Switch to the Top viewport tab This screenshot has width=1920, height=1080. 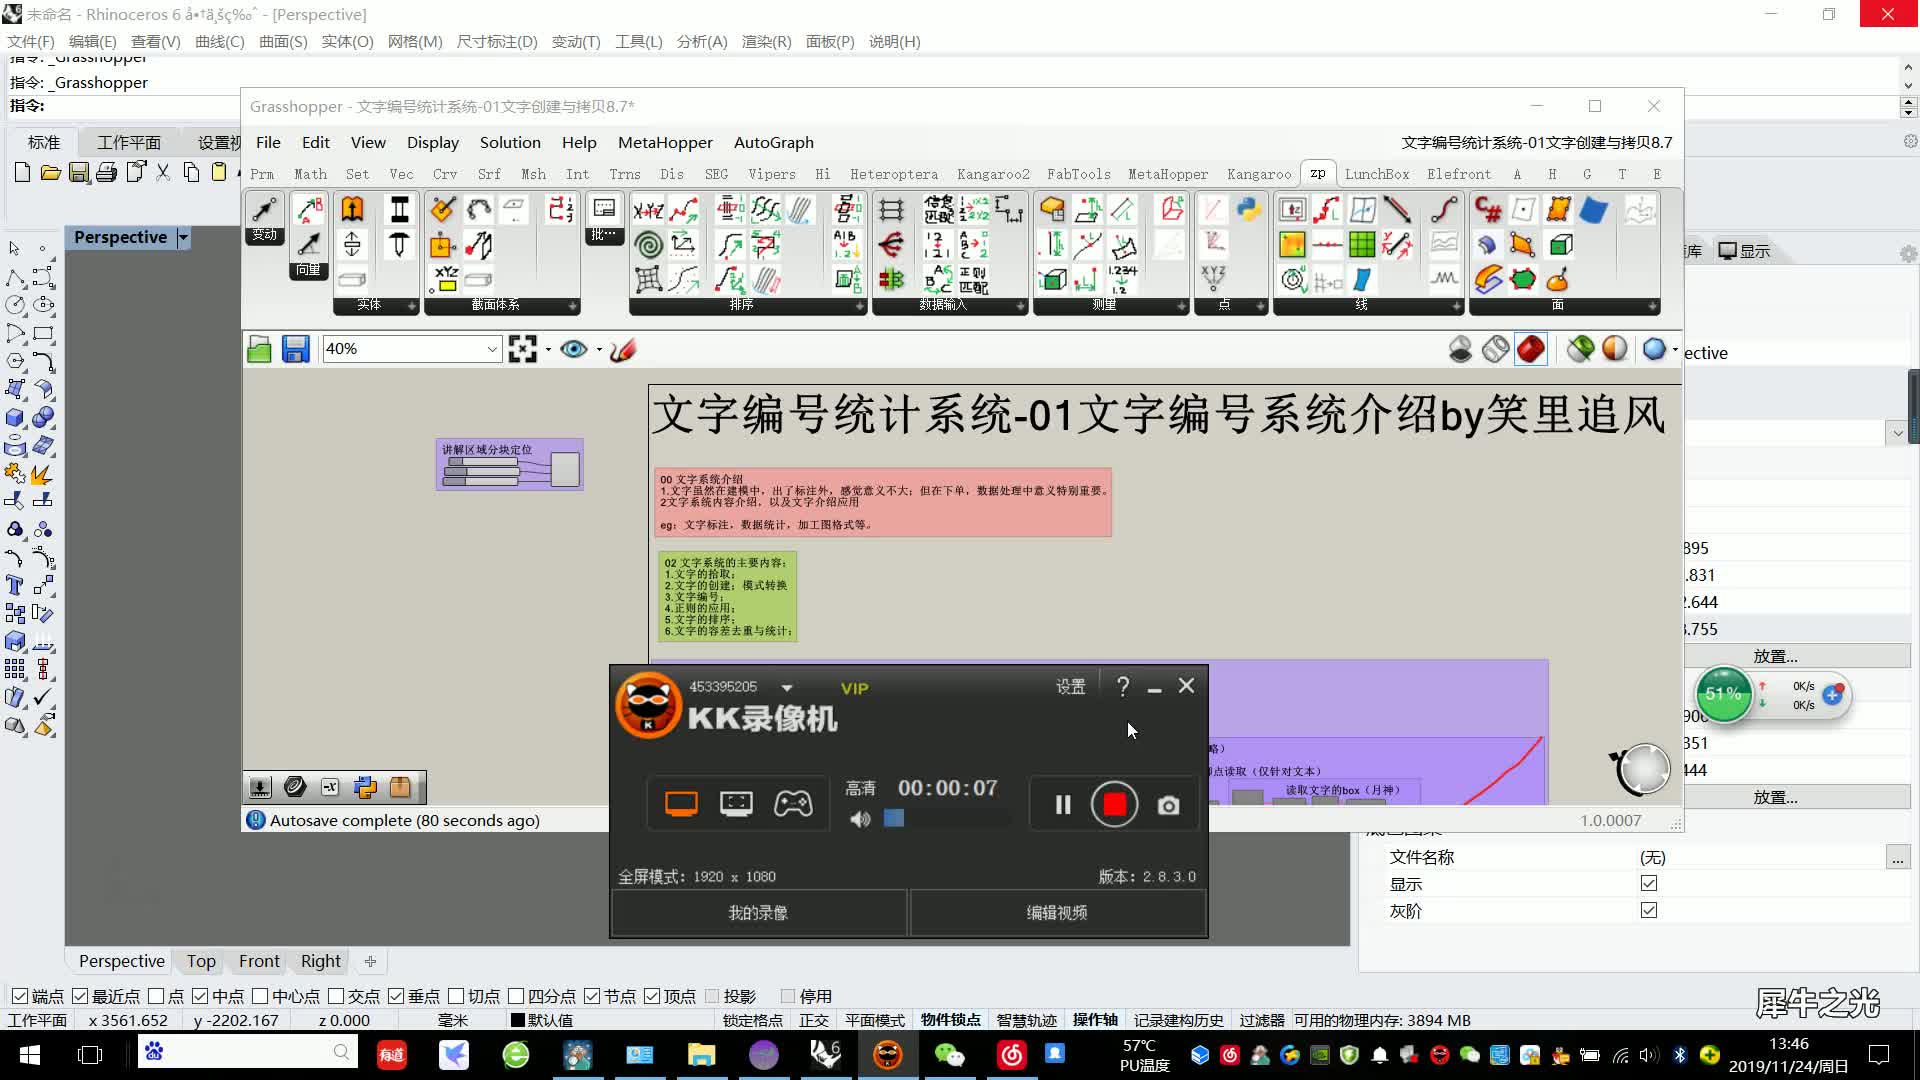201,961
